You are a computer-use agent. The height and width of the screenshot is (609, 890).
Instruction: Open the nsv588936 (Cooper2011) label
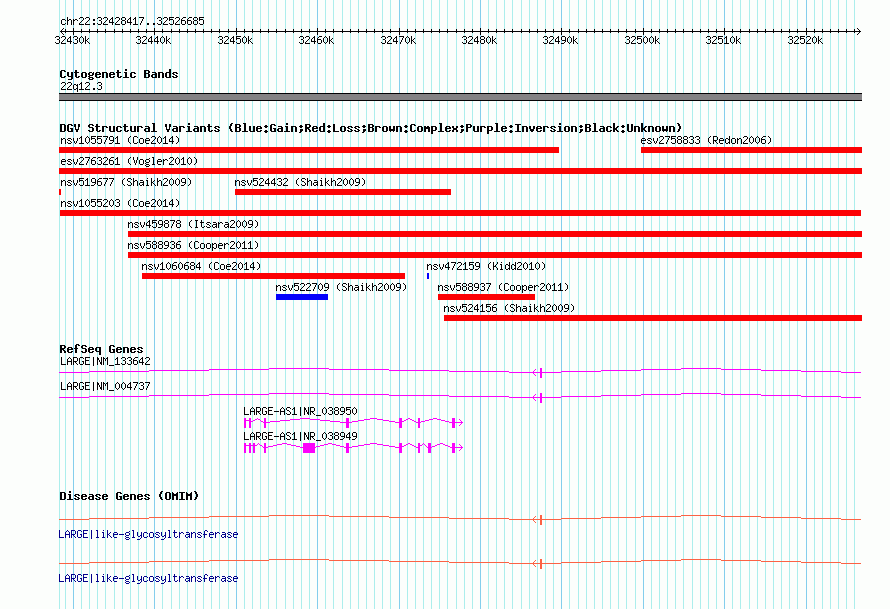click(x=193, y=245)
